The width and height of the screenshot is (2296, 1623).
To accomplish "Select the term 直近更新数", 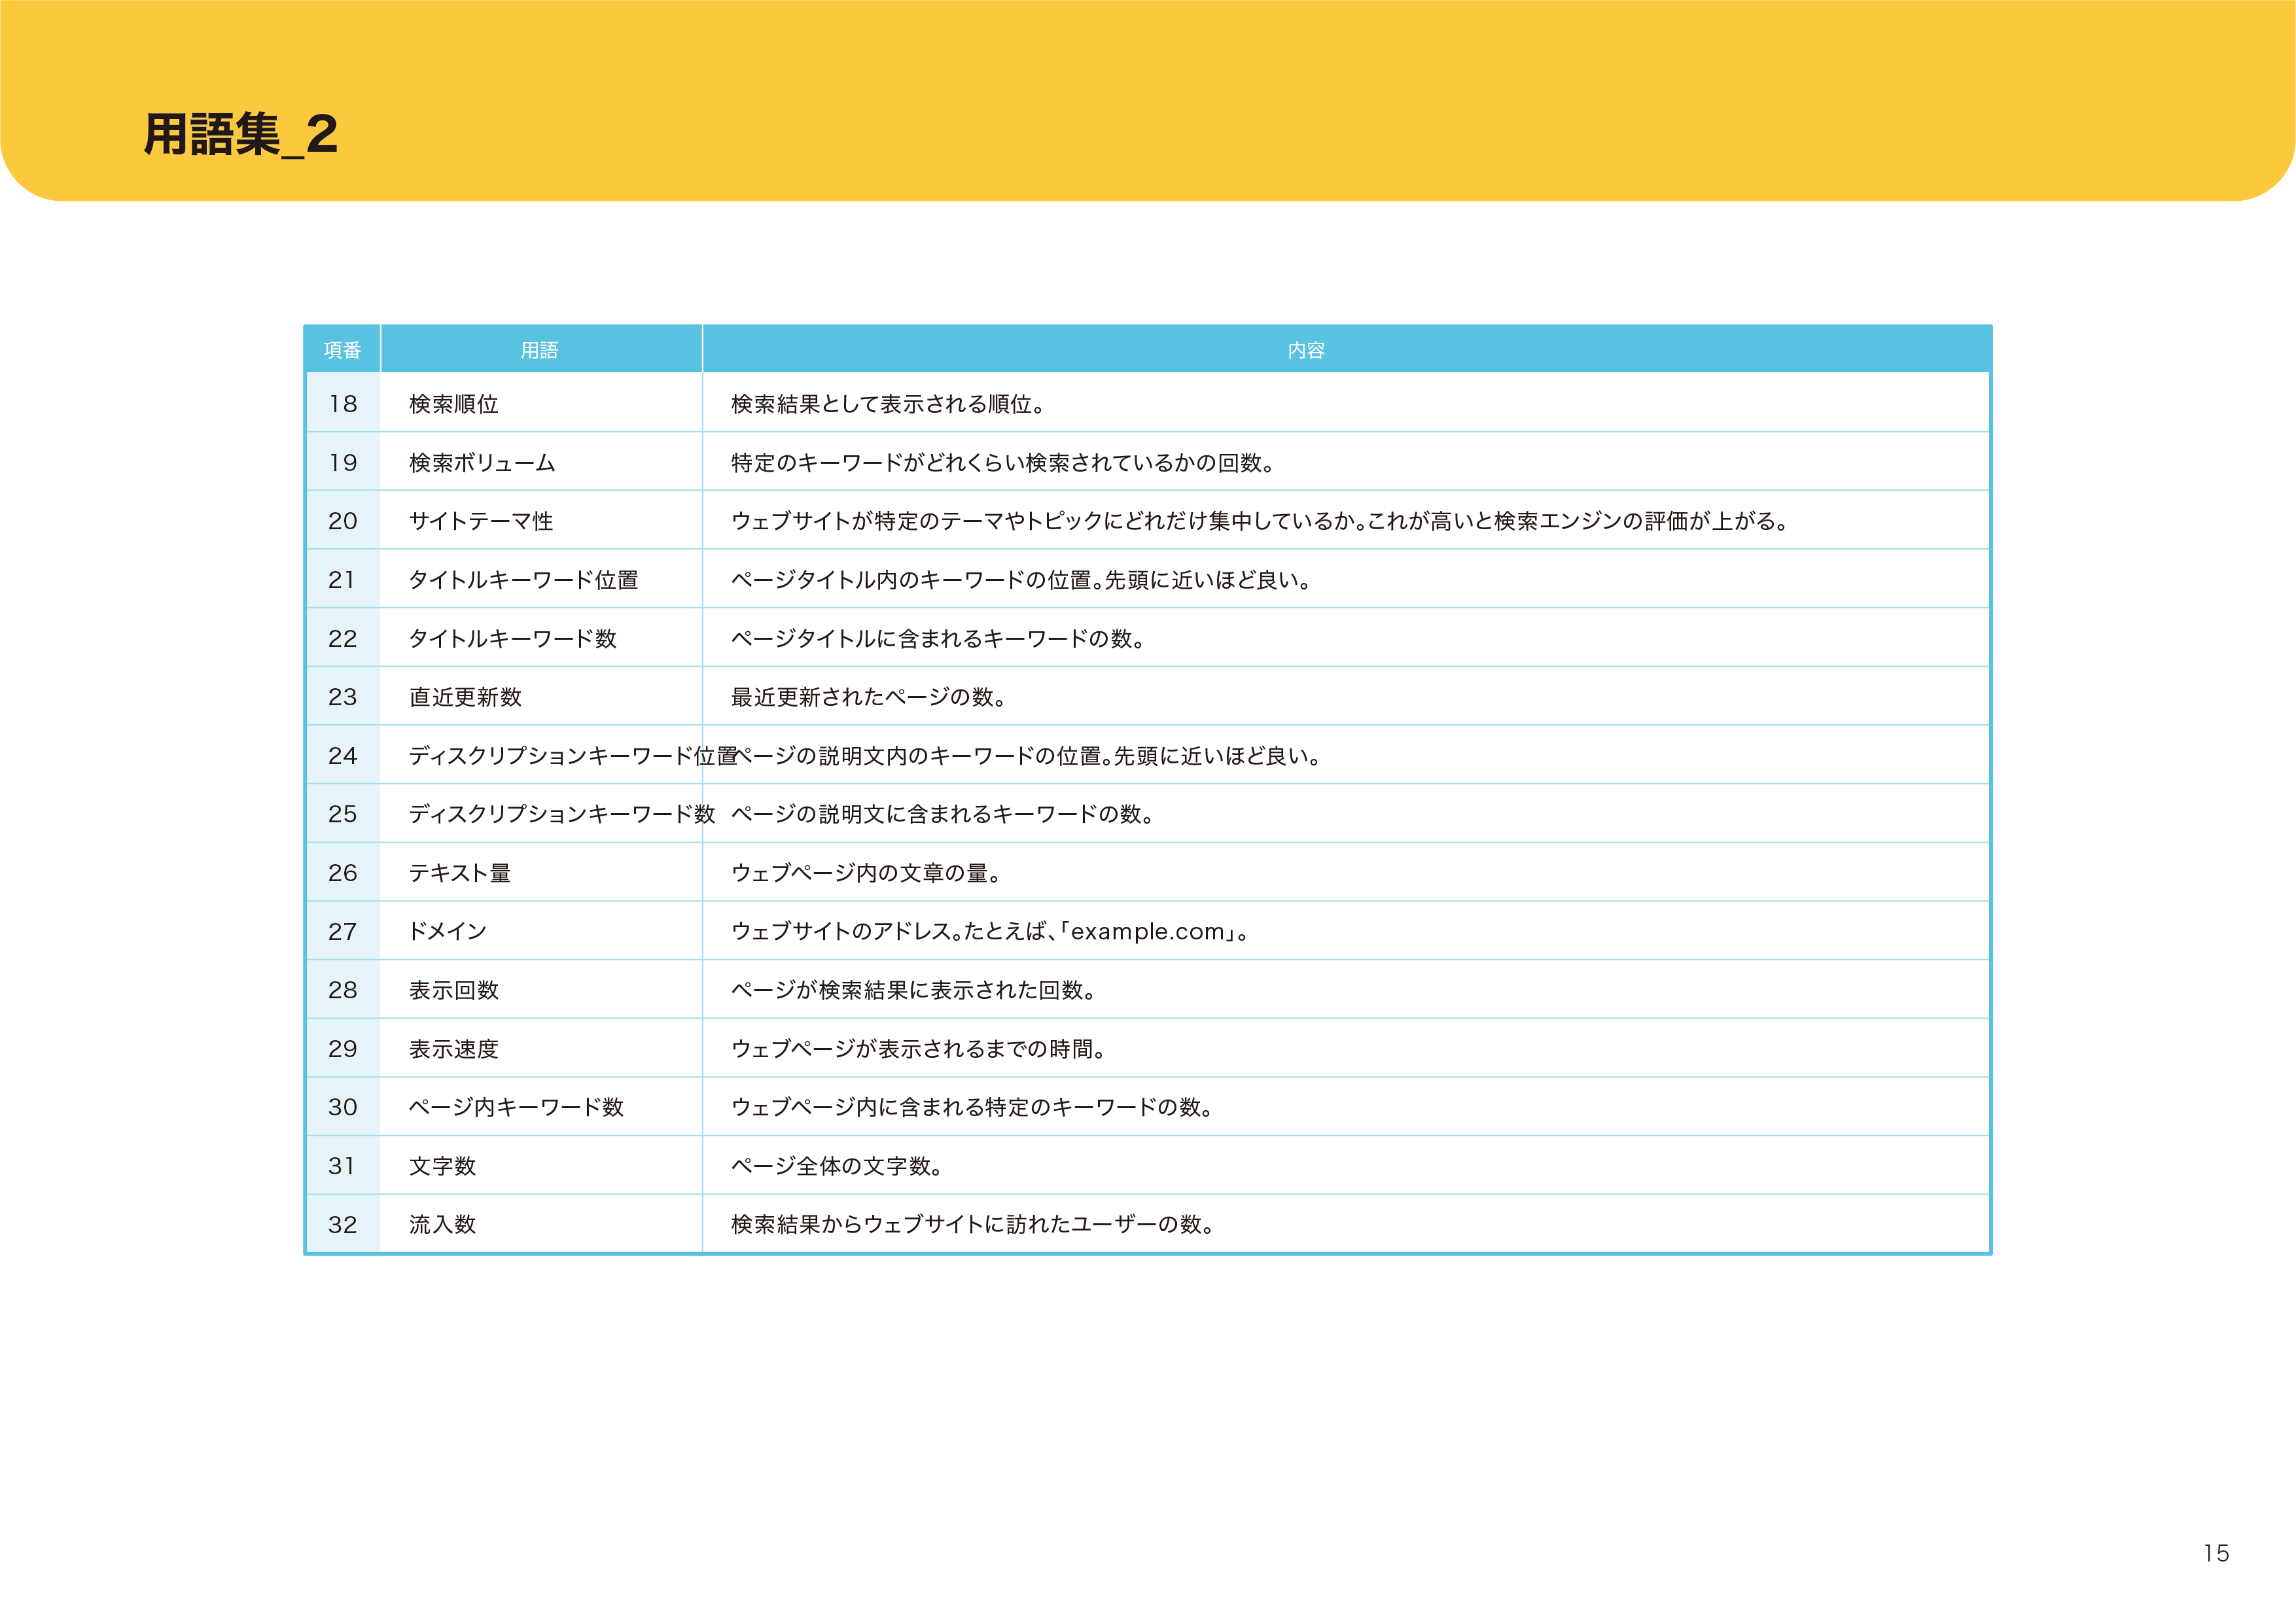I will (466, 697).
